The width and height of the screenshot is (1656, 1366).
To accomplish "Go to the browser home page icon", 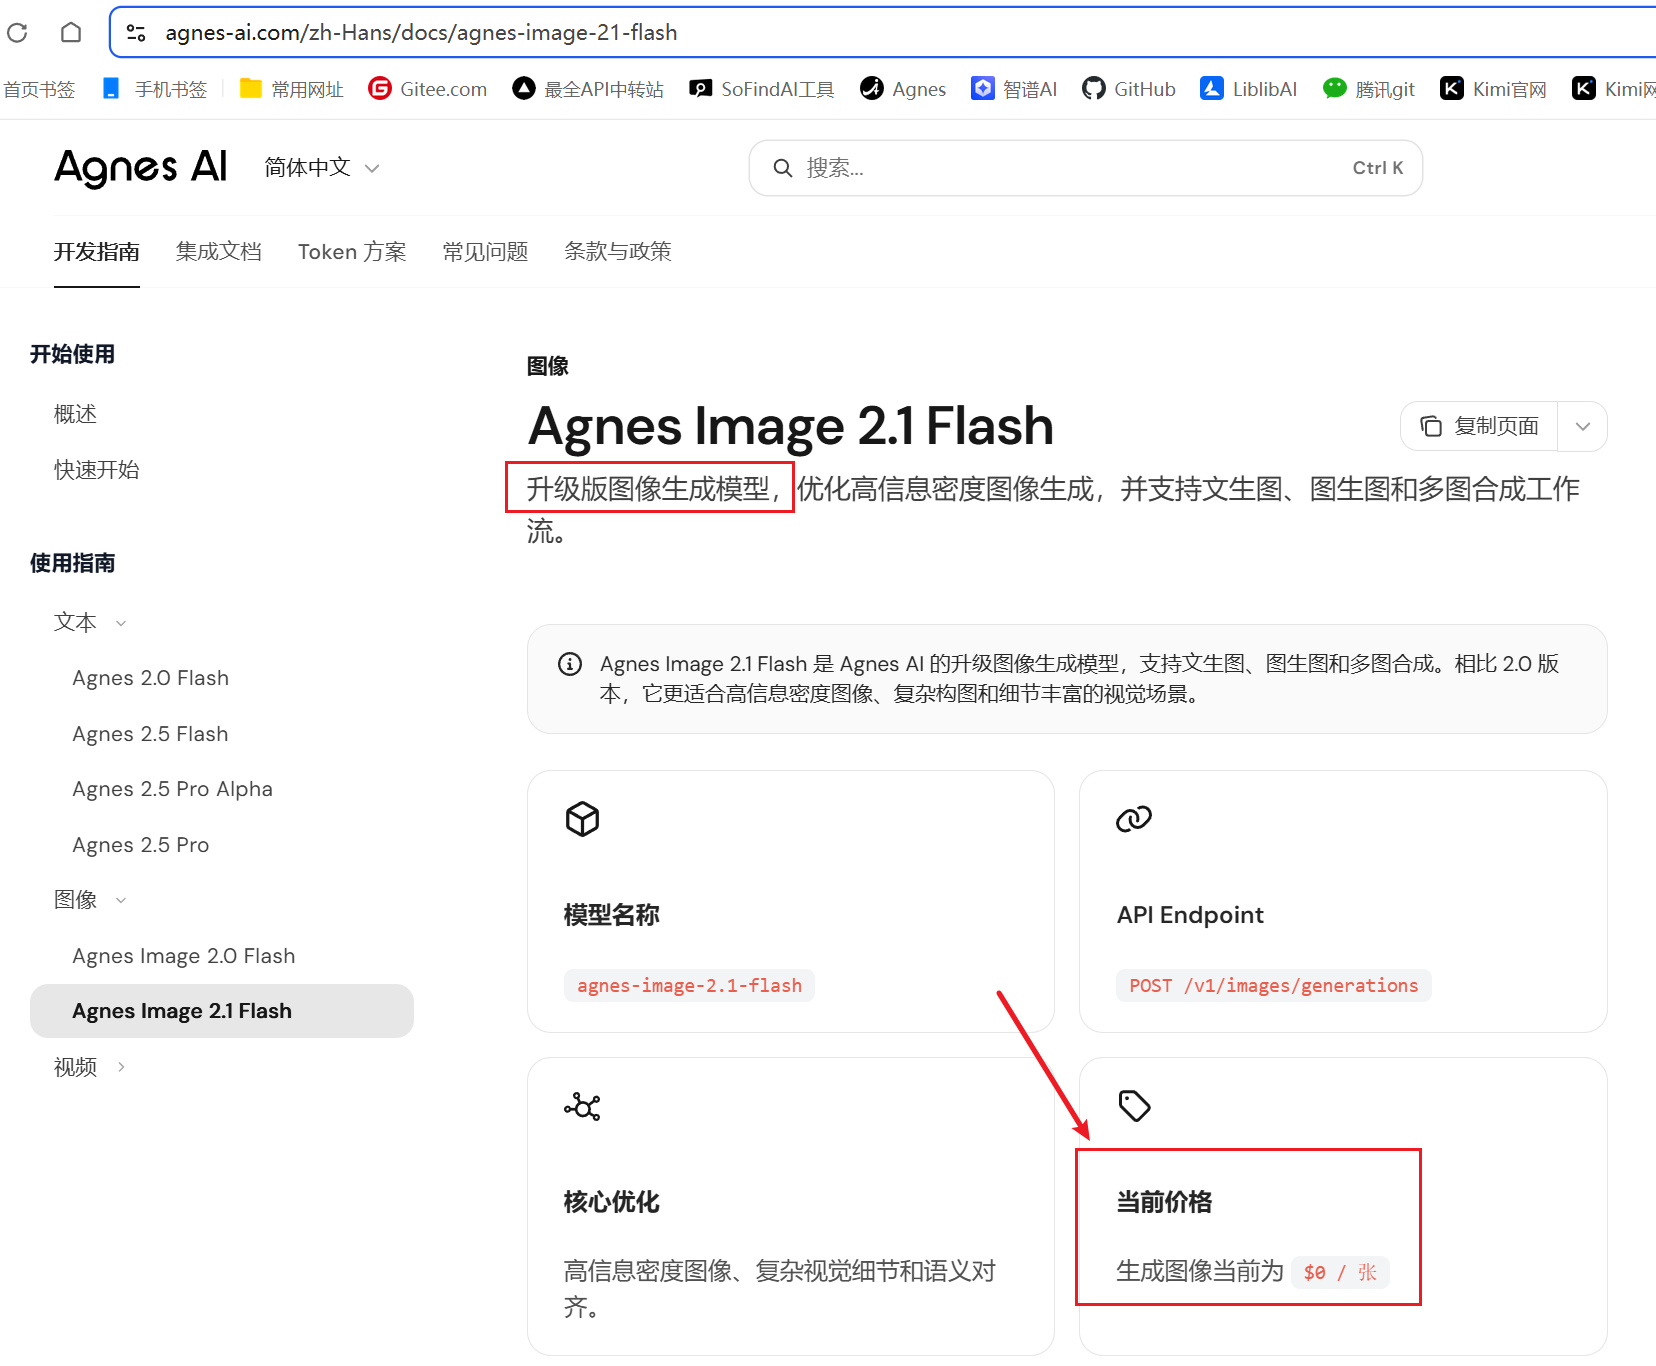I will (71, 33).
